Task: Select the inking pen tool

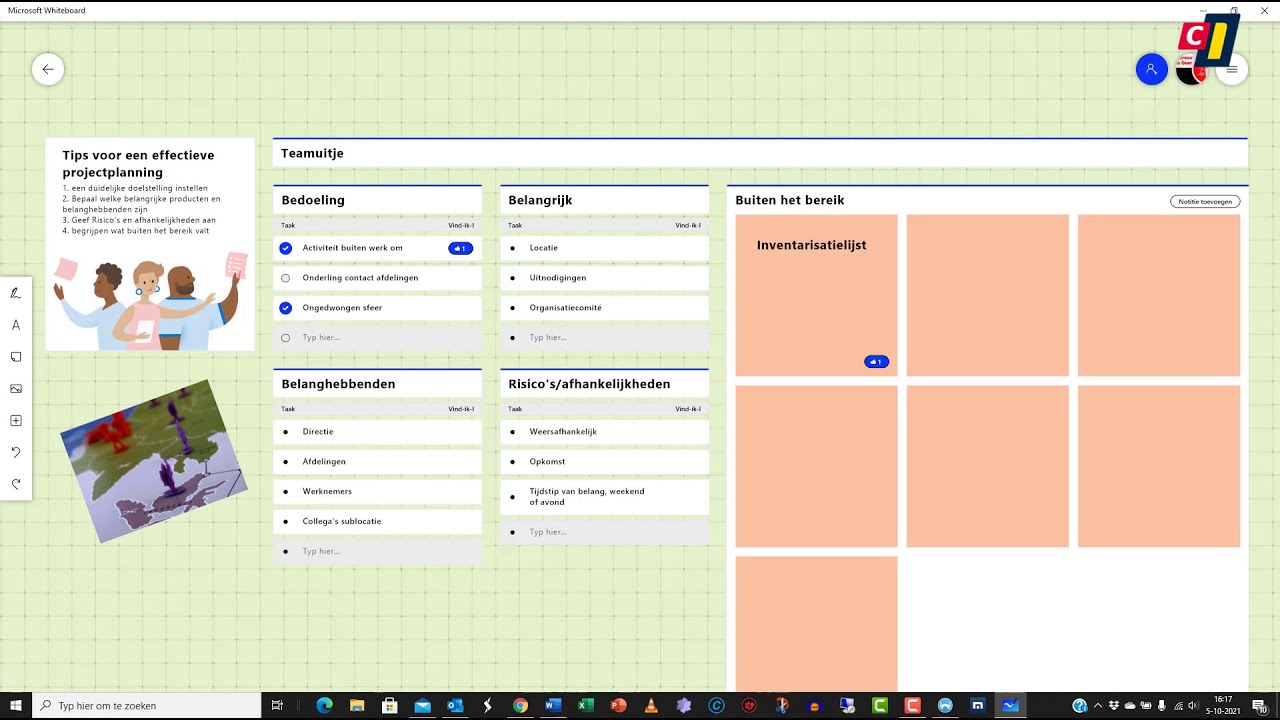Action: (x=16, y=293)
